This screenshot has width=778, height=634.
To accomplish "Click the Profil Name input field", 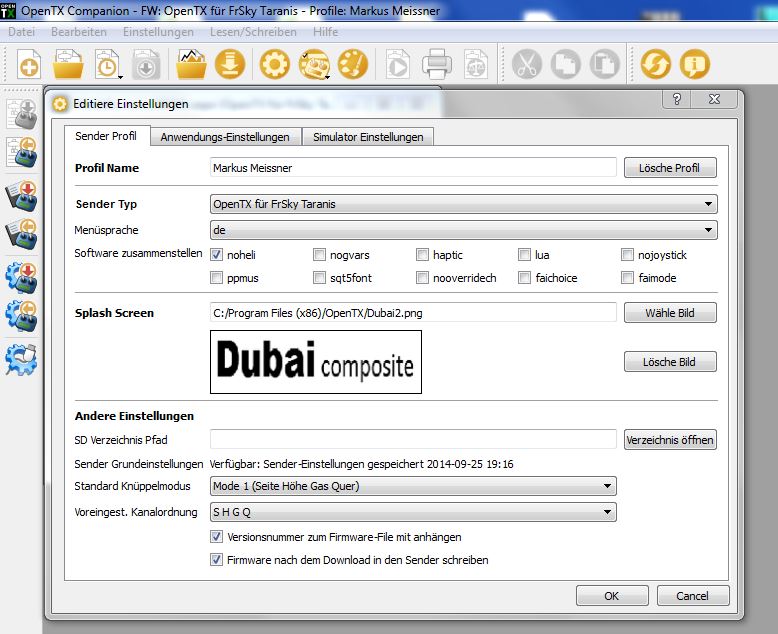I will coord(413,168).
